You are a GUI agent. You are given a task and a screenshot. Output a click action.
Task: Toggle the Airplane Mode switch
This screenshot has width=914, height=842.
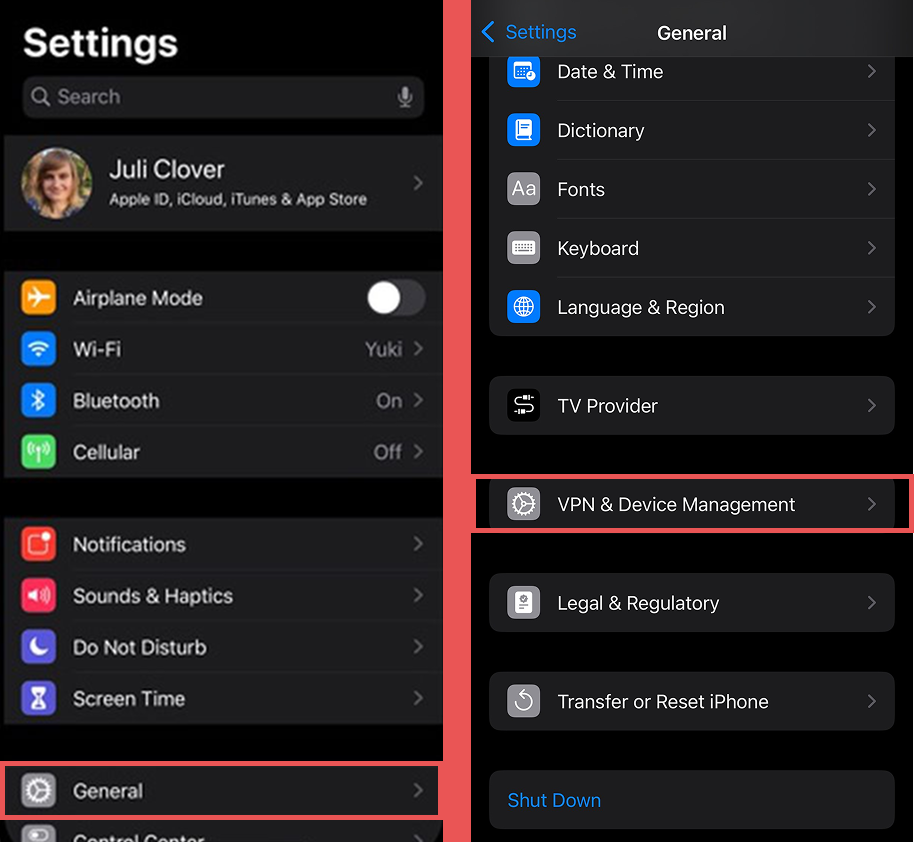(x=395, y=298)
